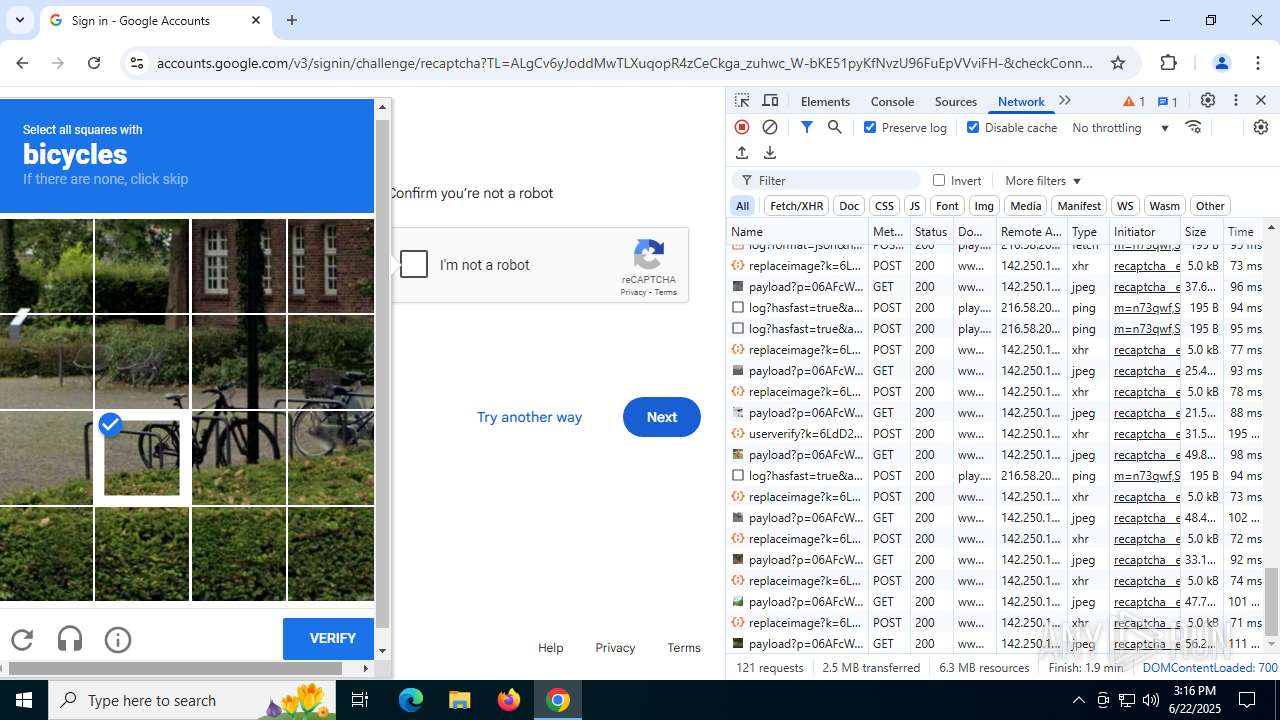Image resolution: width=1280 pixels, height=720 pixels.
Task: Toggle the device toolbar in DevTools
Action: click(770, 101)
